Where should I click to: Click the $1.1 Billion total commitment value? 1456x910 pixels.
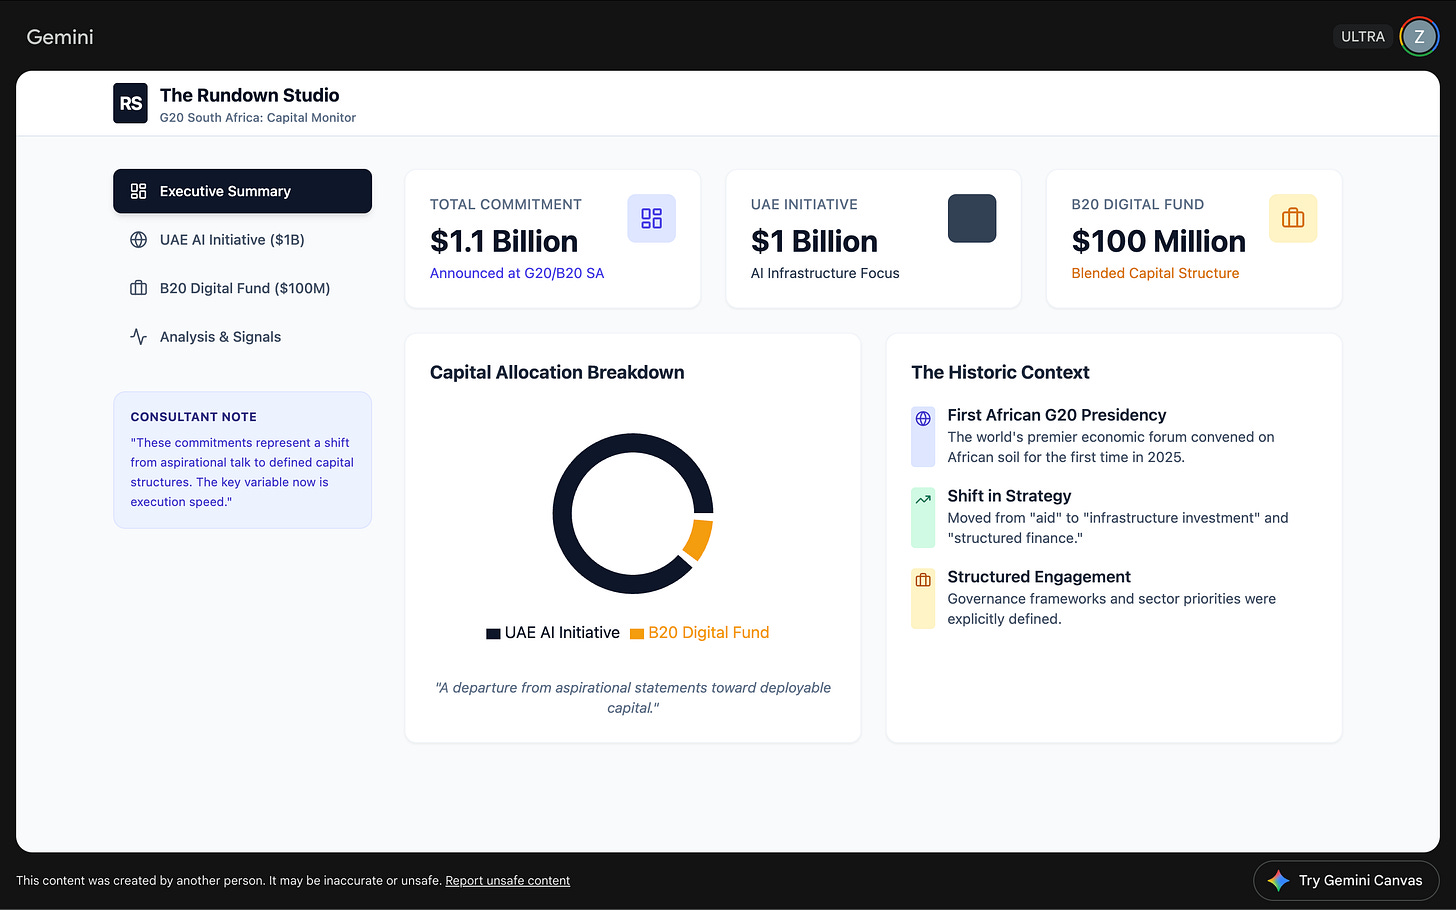(x=504, y=241)
